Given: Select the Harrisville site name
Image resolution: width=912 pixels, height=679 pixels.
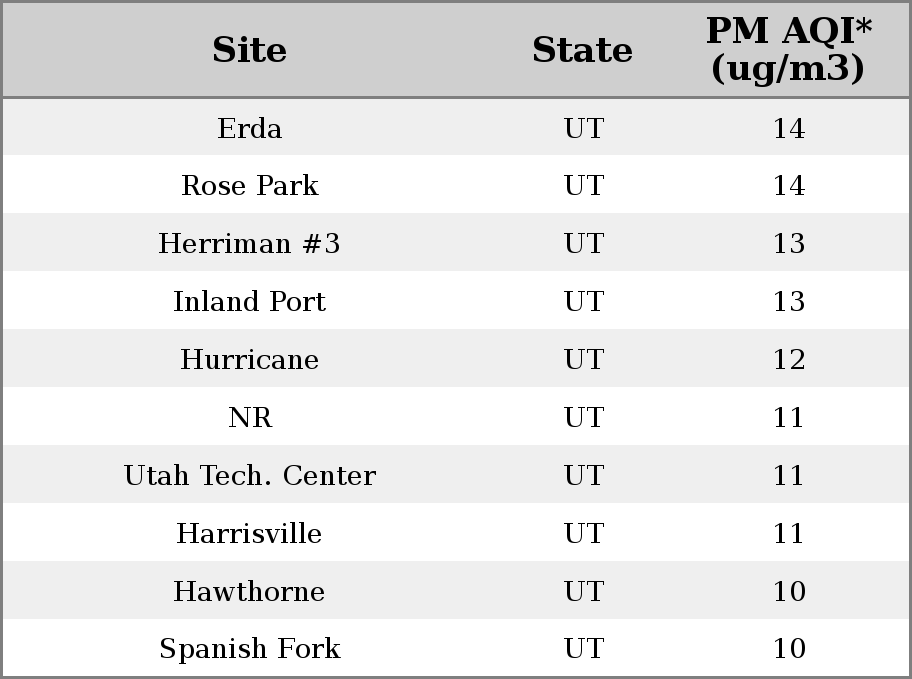Looking at the screenshot, I should click(250, 533).
